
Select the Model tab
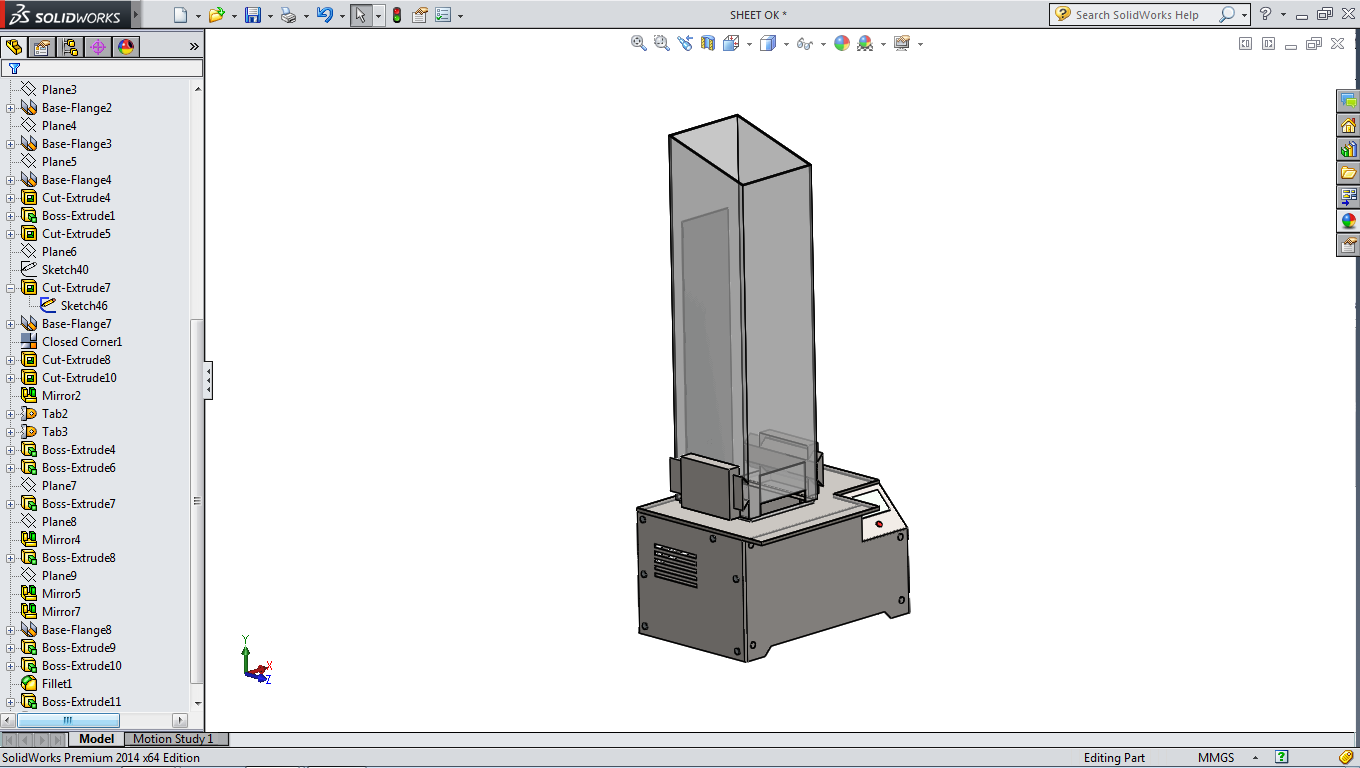point(97,739)
